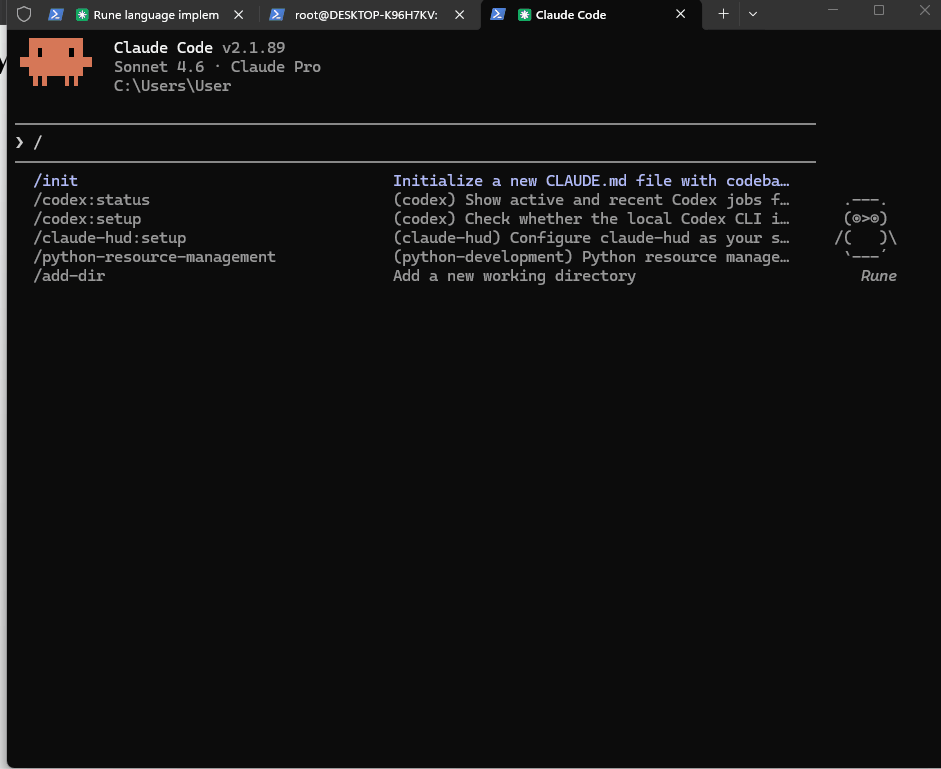Click the shield icon in title bar
The image size is (941, 769).
[24, 15]
